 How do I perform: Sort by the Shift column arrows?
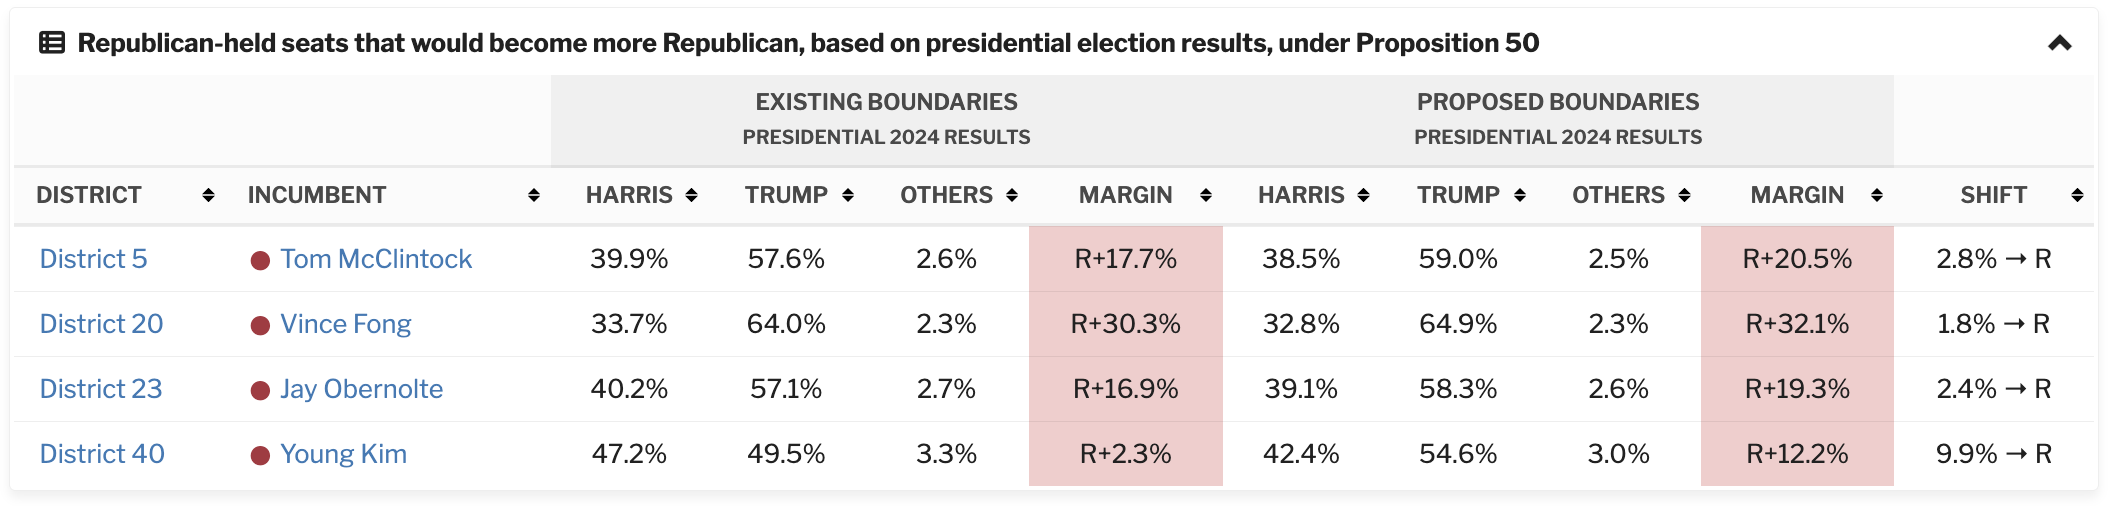tap(2077, 195)
